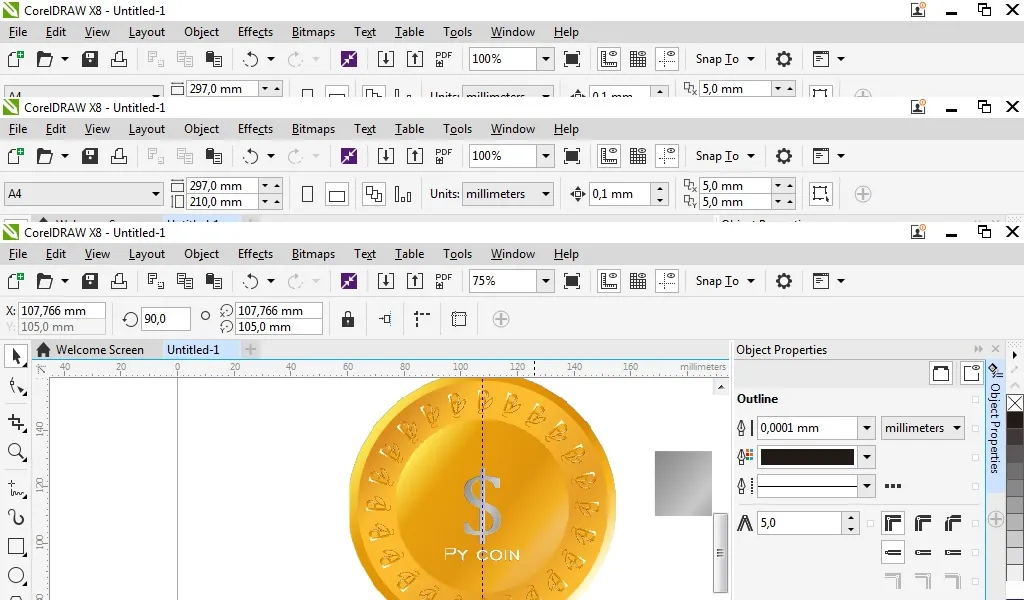Select the Zoom tool in the toolbox
Image resolution: width=1024 pixels, height=600 pixels.
click(x=17, y=452)
